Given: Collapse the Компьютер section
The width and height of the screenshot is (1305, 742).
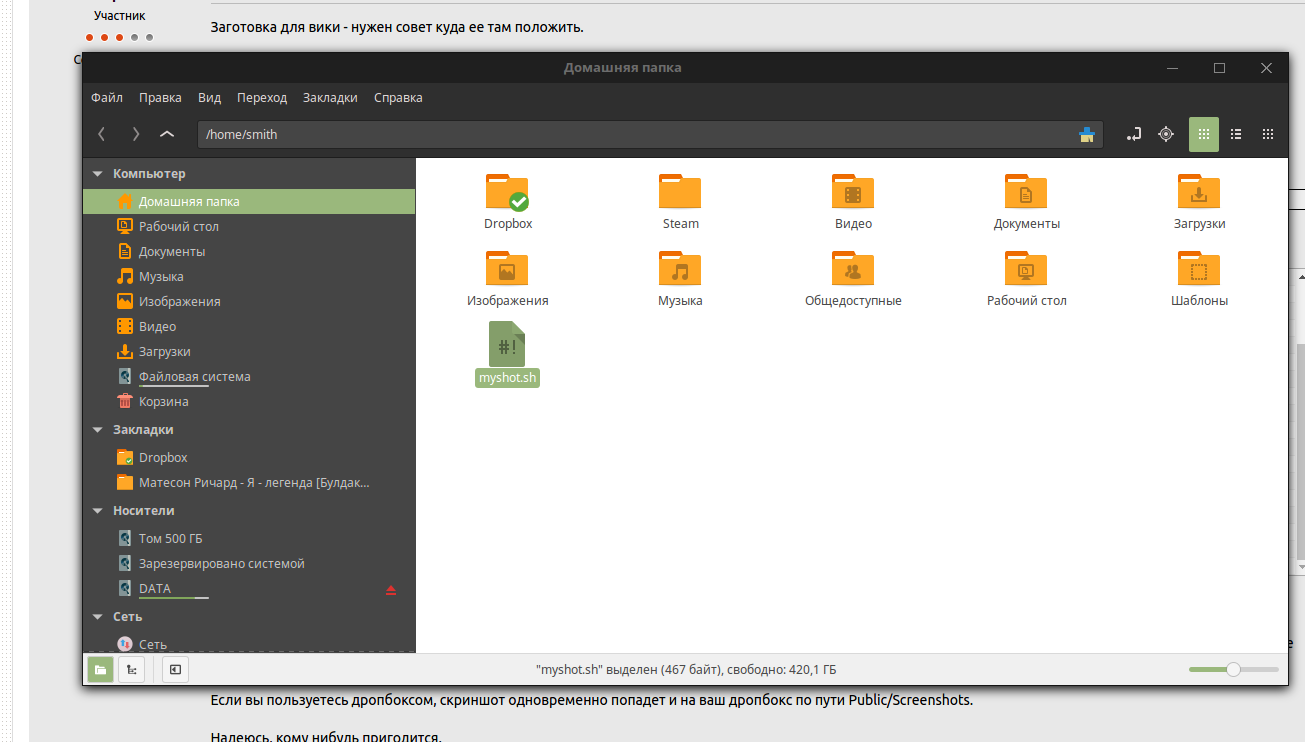Looking at the screenshot, I should 97,174.
